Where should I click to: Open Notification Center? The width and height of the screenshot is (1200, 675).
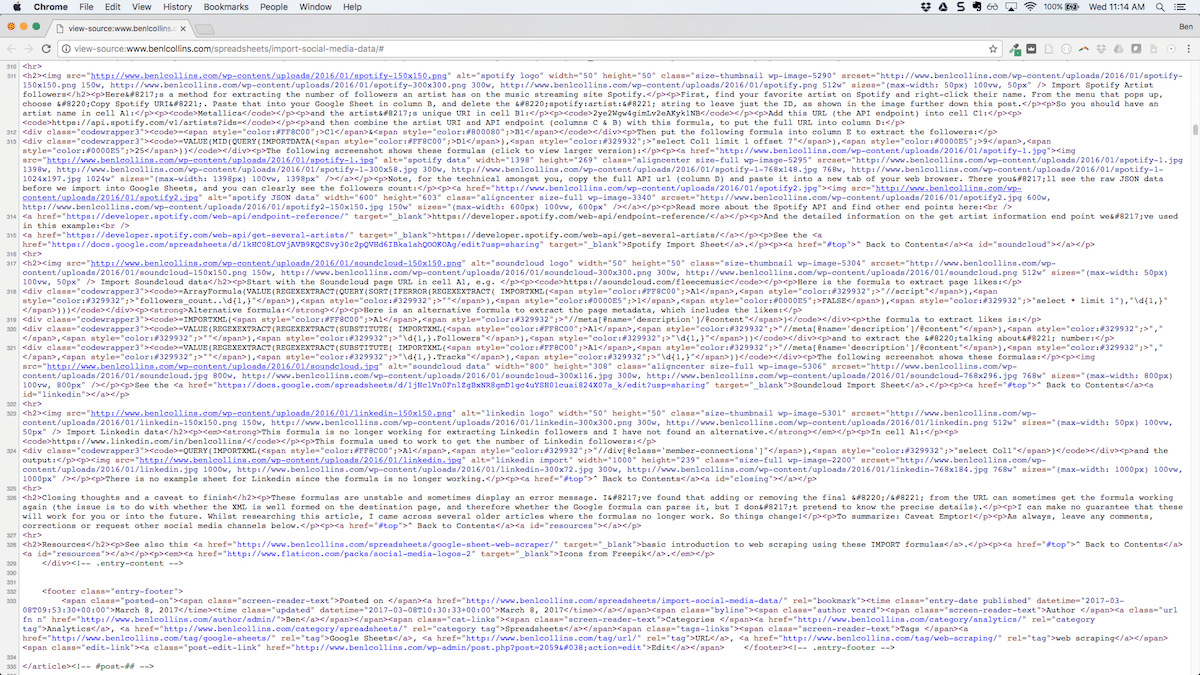pos(1180,7)
